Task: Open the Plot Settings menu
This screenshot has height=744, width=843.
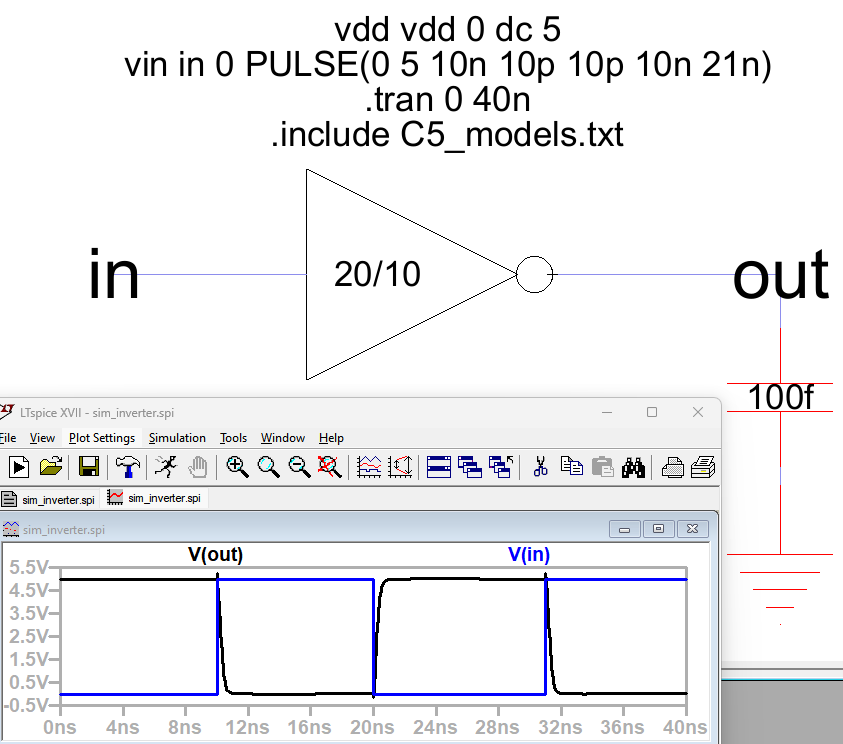Action: [102, 438]
